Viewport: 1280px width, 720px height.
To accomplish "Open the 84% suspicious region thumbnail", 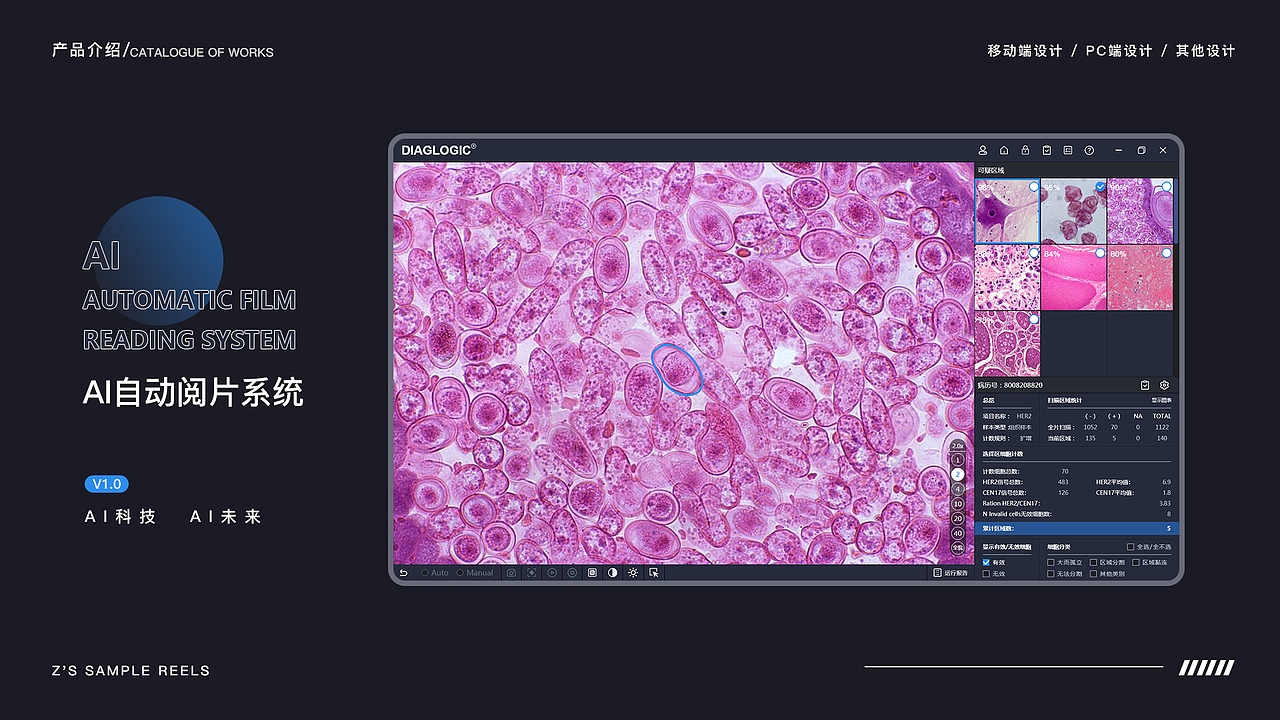I will pos(1074,278).
